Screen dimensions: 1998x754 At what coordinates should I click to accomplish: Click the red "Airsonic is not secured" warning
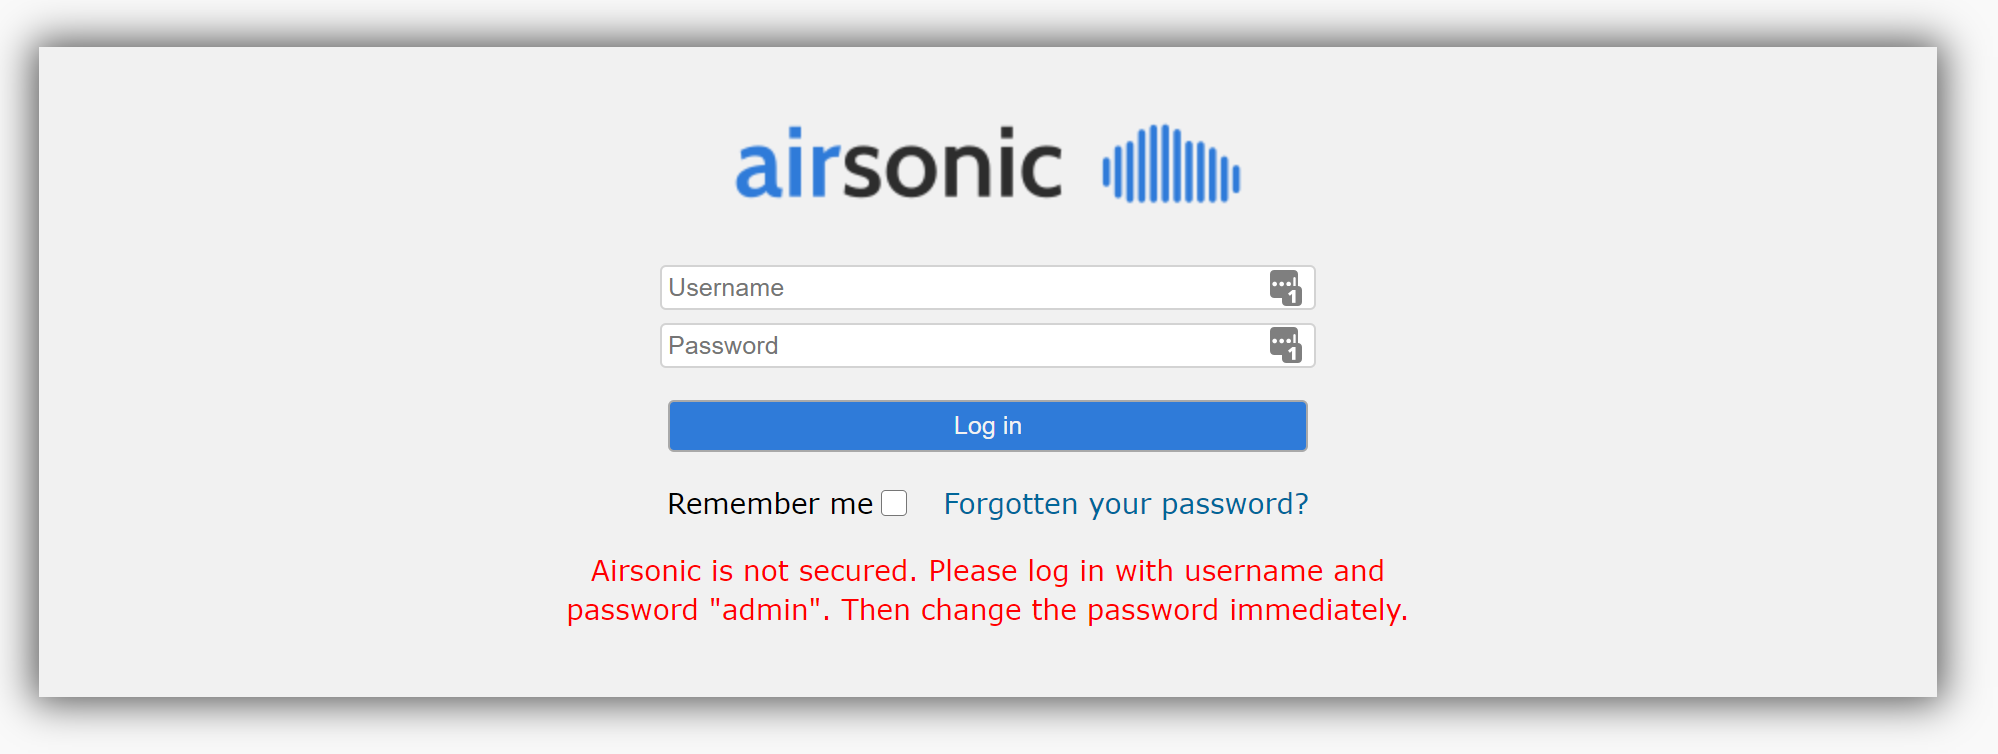click(987, 571)
